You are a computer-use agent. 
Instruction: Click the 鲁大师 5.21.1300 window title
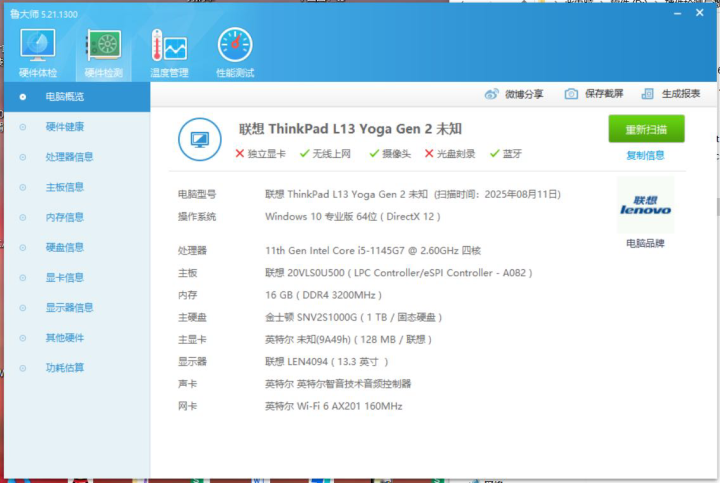[x=44, y=14]
